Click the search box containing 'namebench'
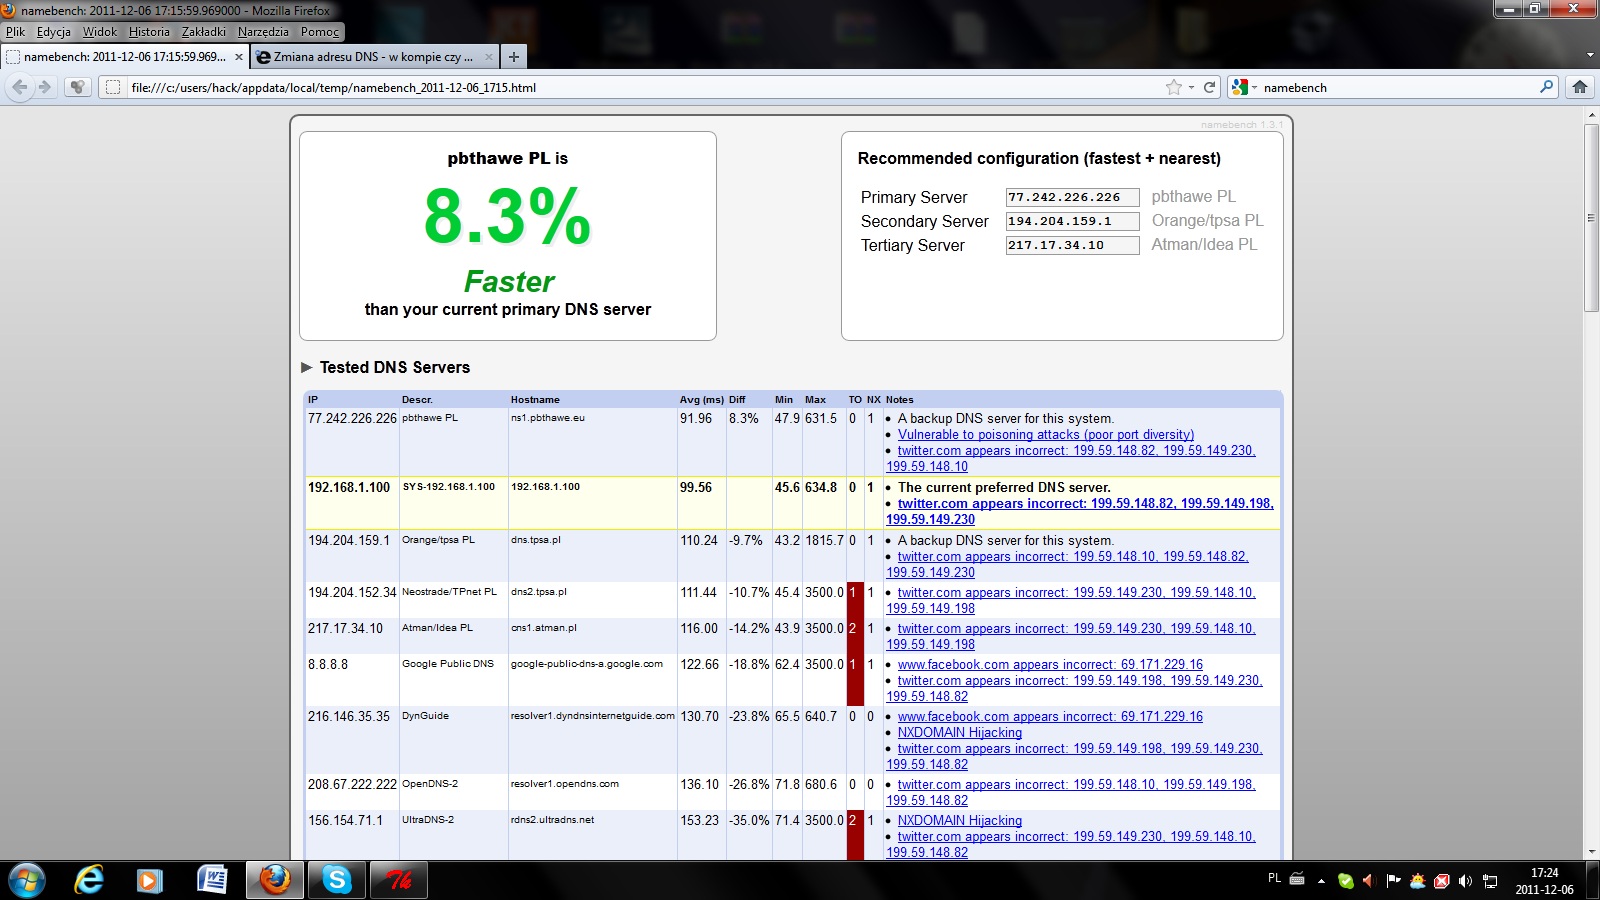The image size is (1600, 900). tap(1398, 87)
